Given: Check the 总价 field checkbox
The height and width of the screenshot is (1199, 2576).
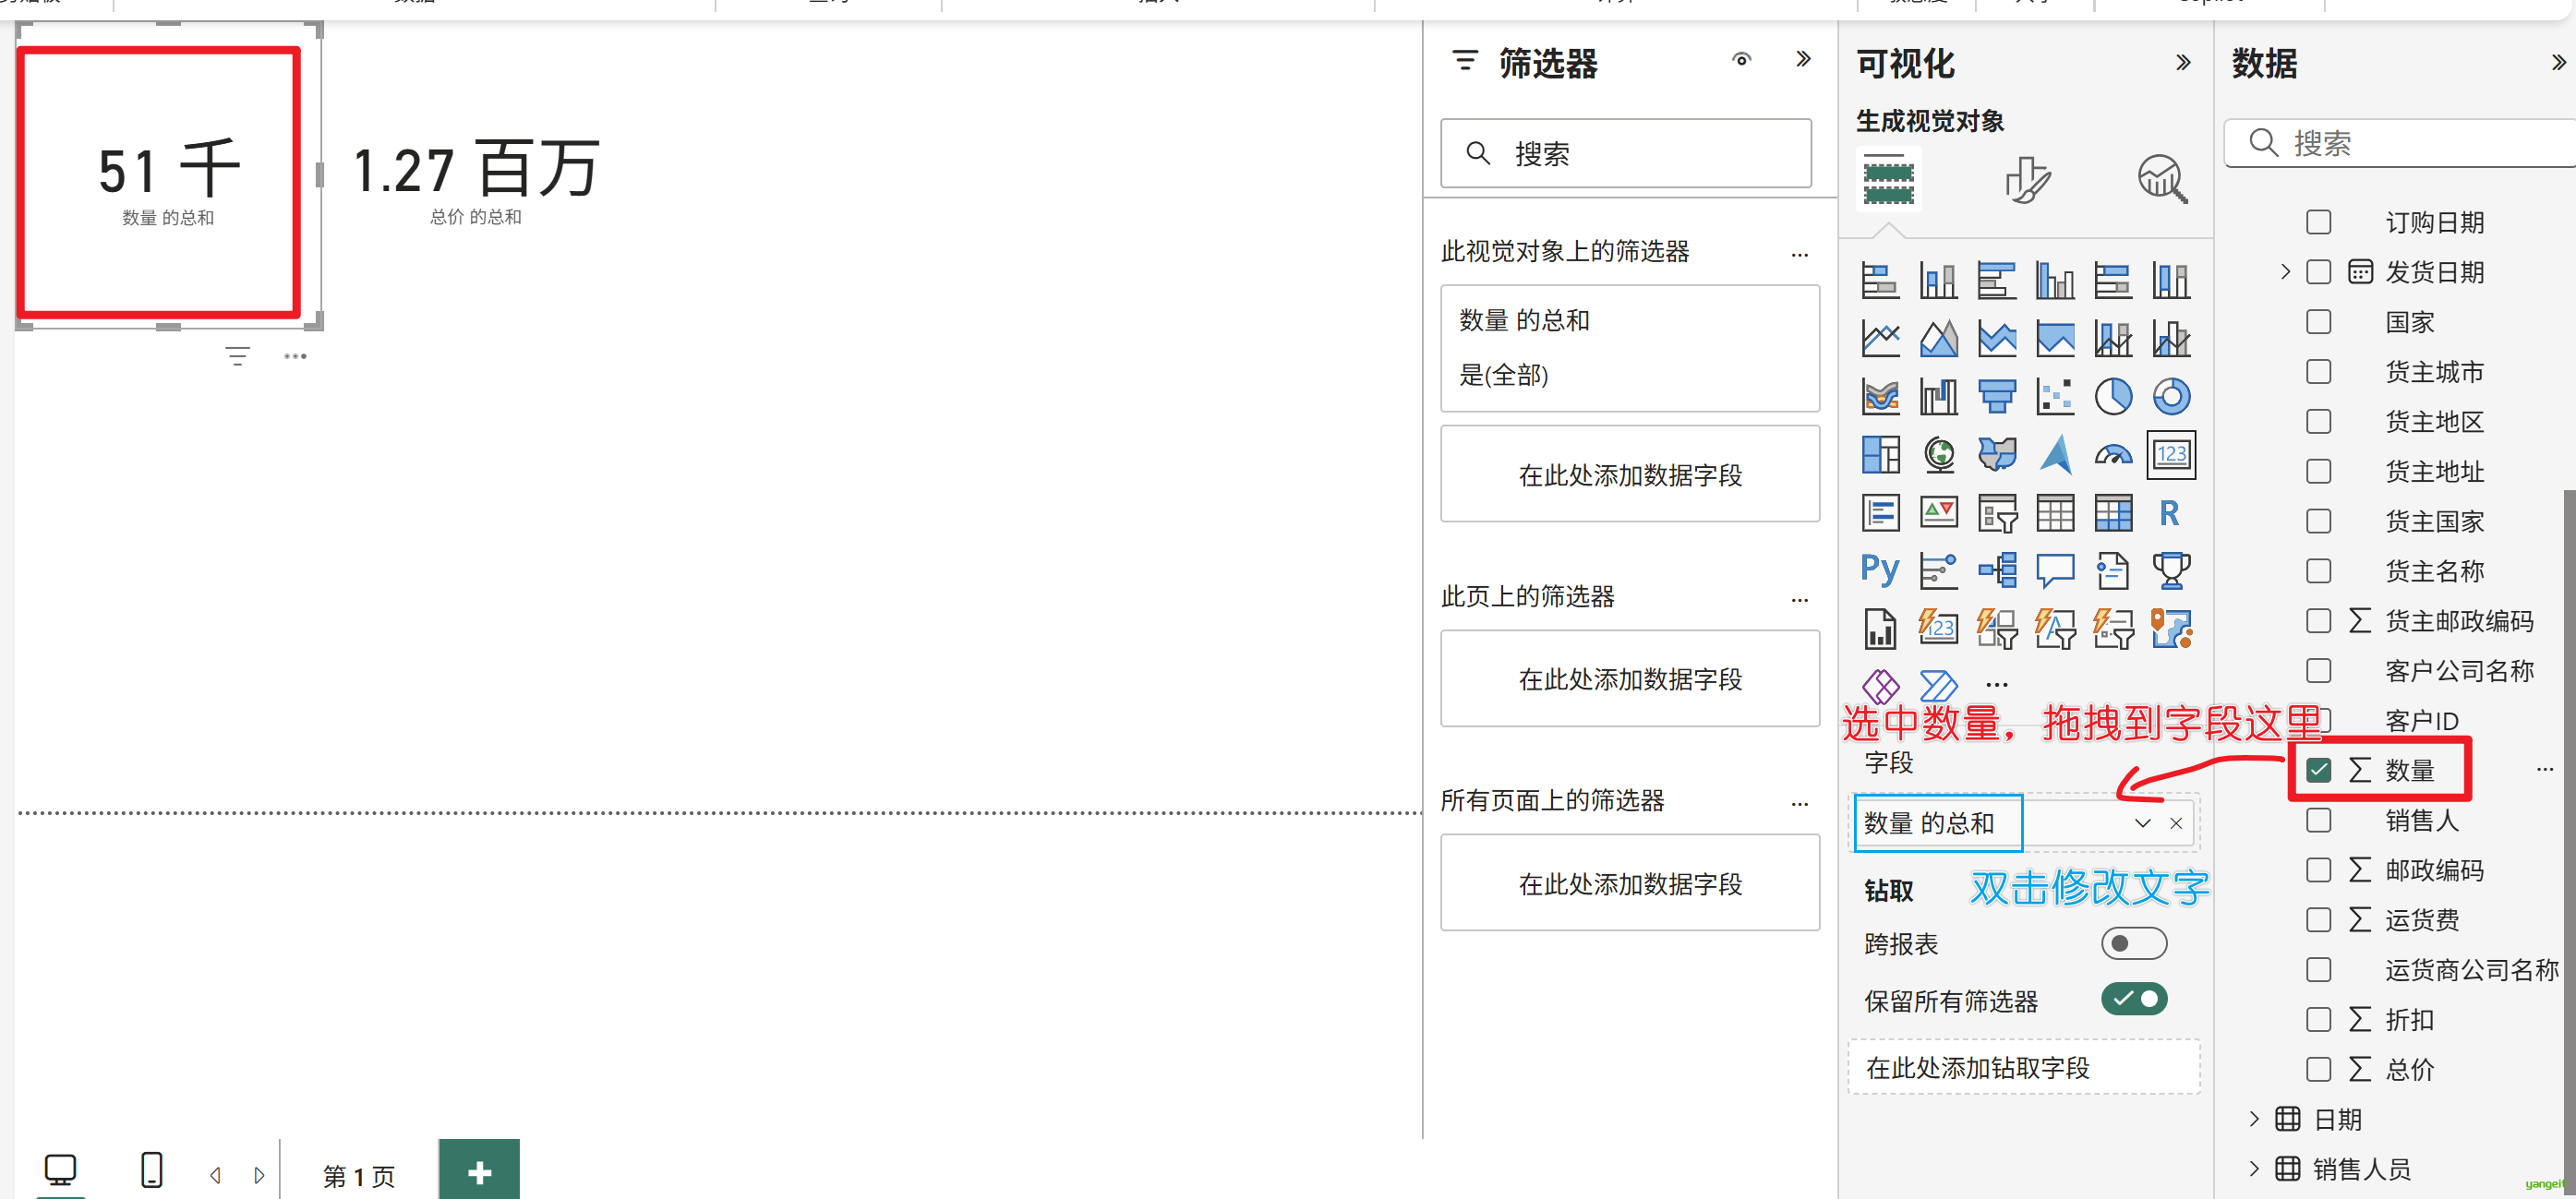Looking at the screenshot, I should [2318, 1069].
